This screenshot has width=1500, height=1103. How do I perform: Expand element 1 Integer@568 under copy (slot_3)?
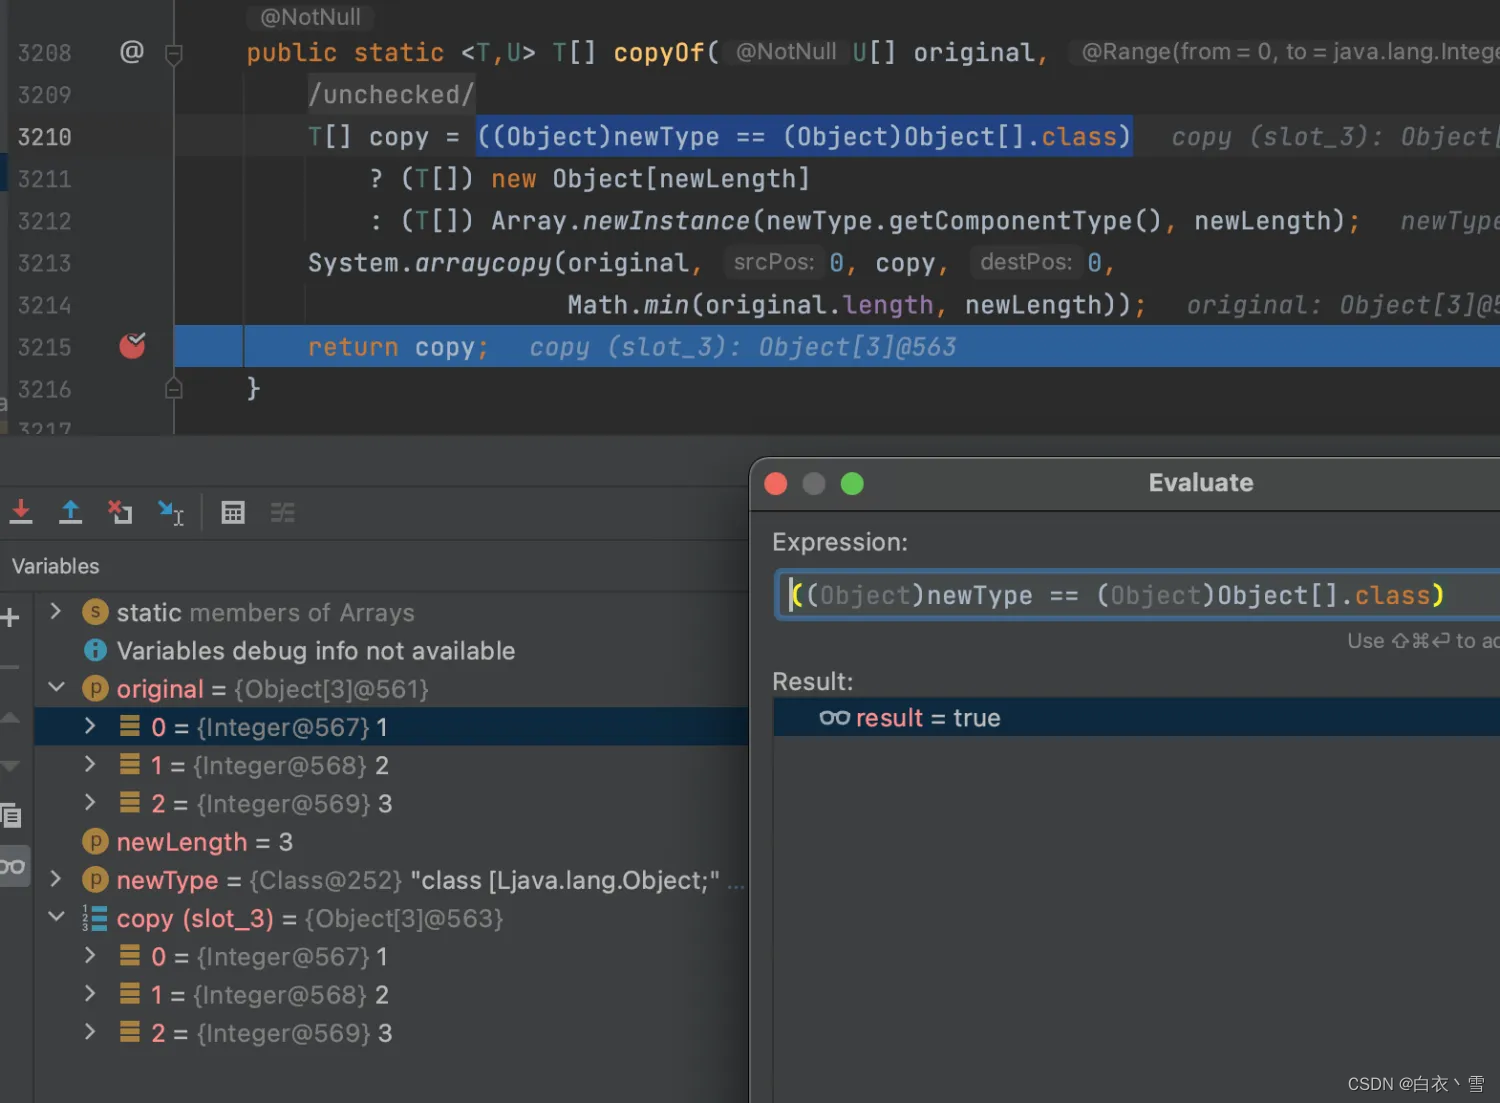pyautogui.click(x=90, y=993)
